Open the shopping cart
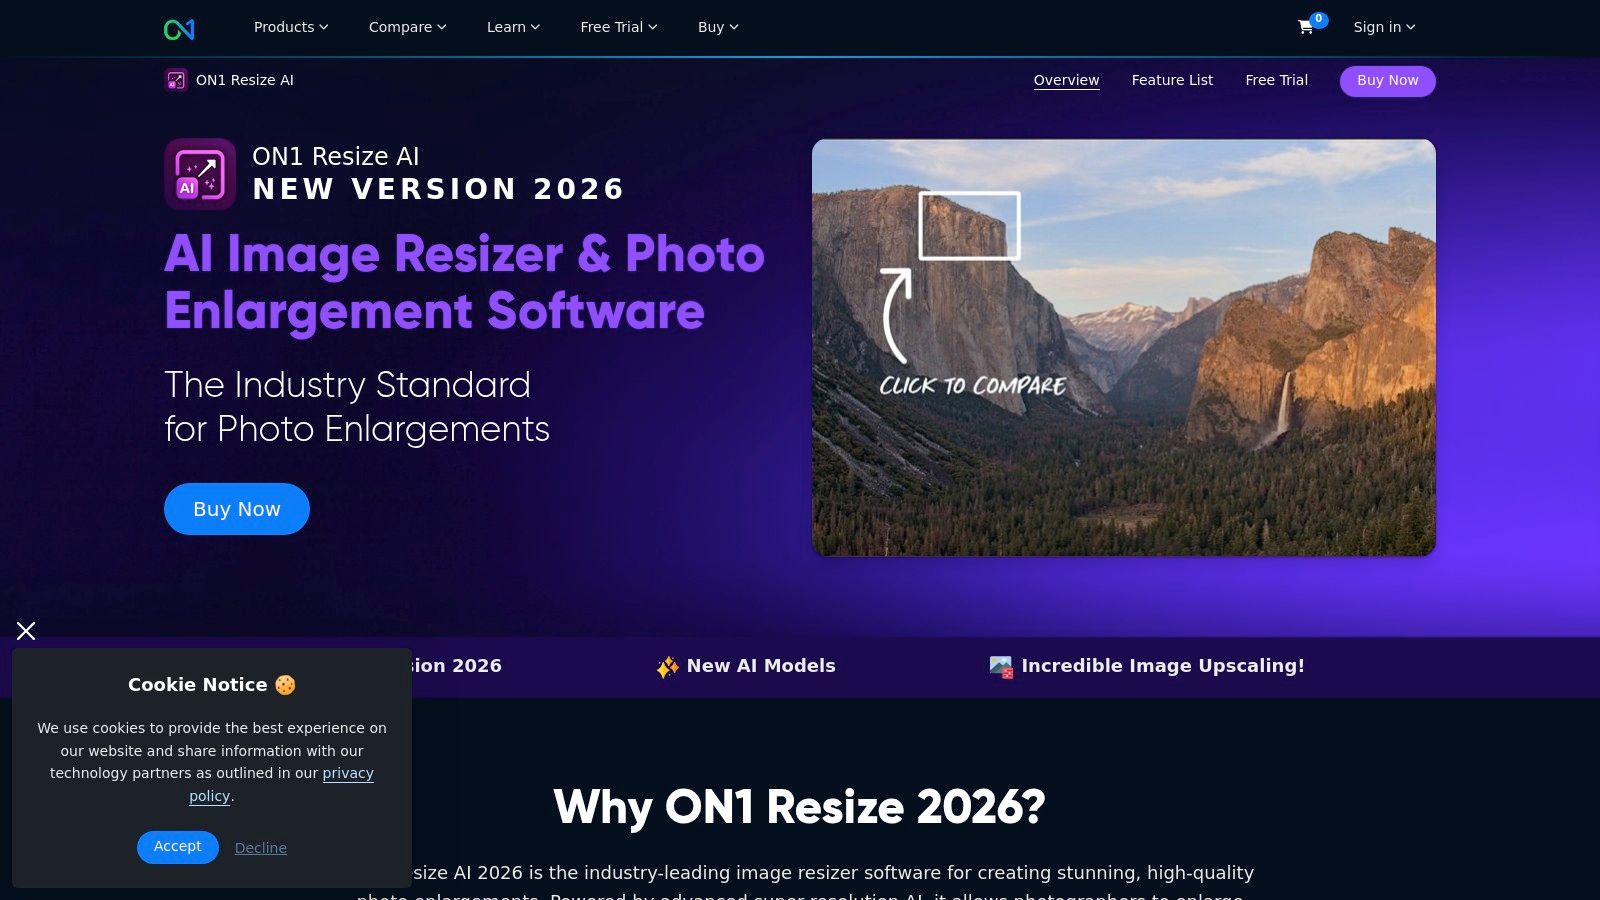The height and width of the screenshot is (900, 1600). tap(1305, 28)
